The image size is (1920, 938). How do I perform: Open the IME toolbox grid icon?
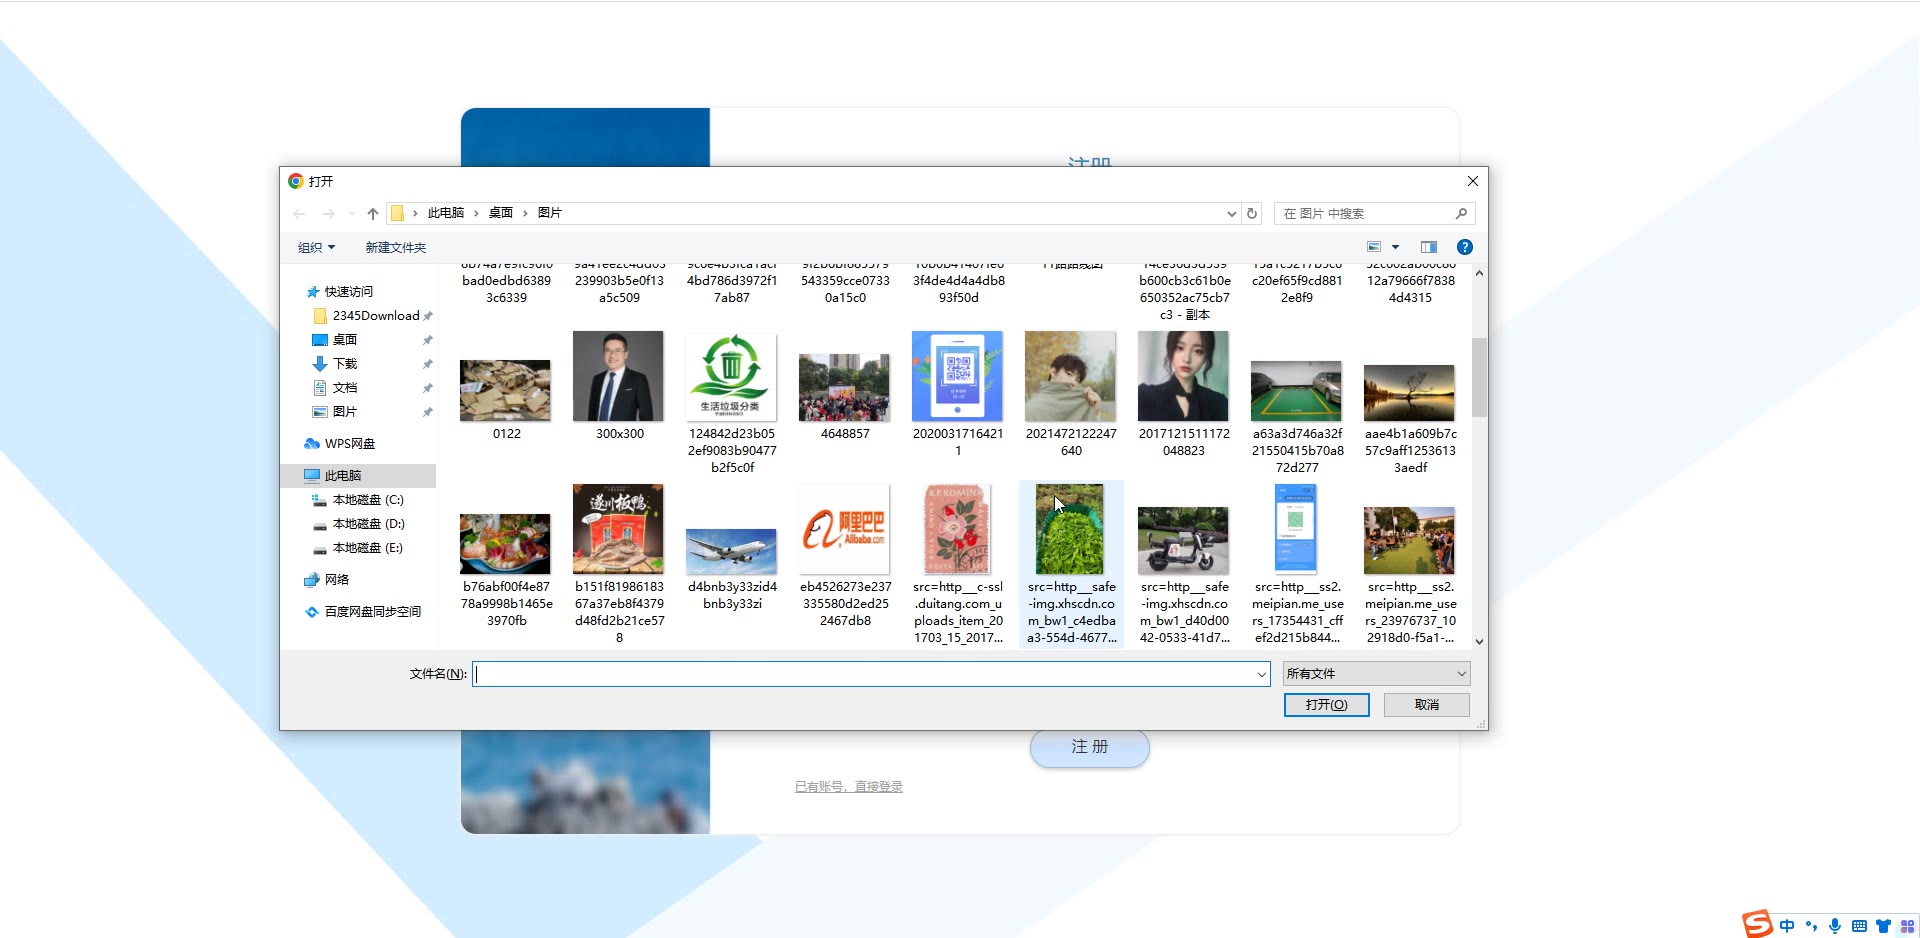pos(1907,926)
